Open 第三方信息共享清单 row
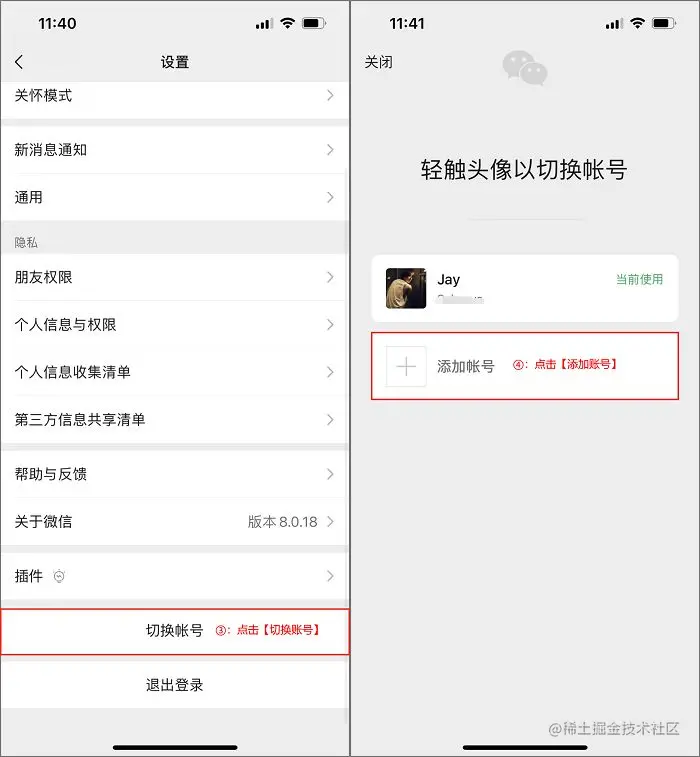This screenshot has width=700, height=757. pos(175,420)
